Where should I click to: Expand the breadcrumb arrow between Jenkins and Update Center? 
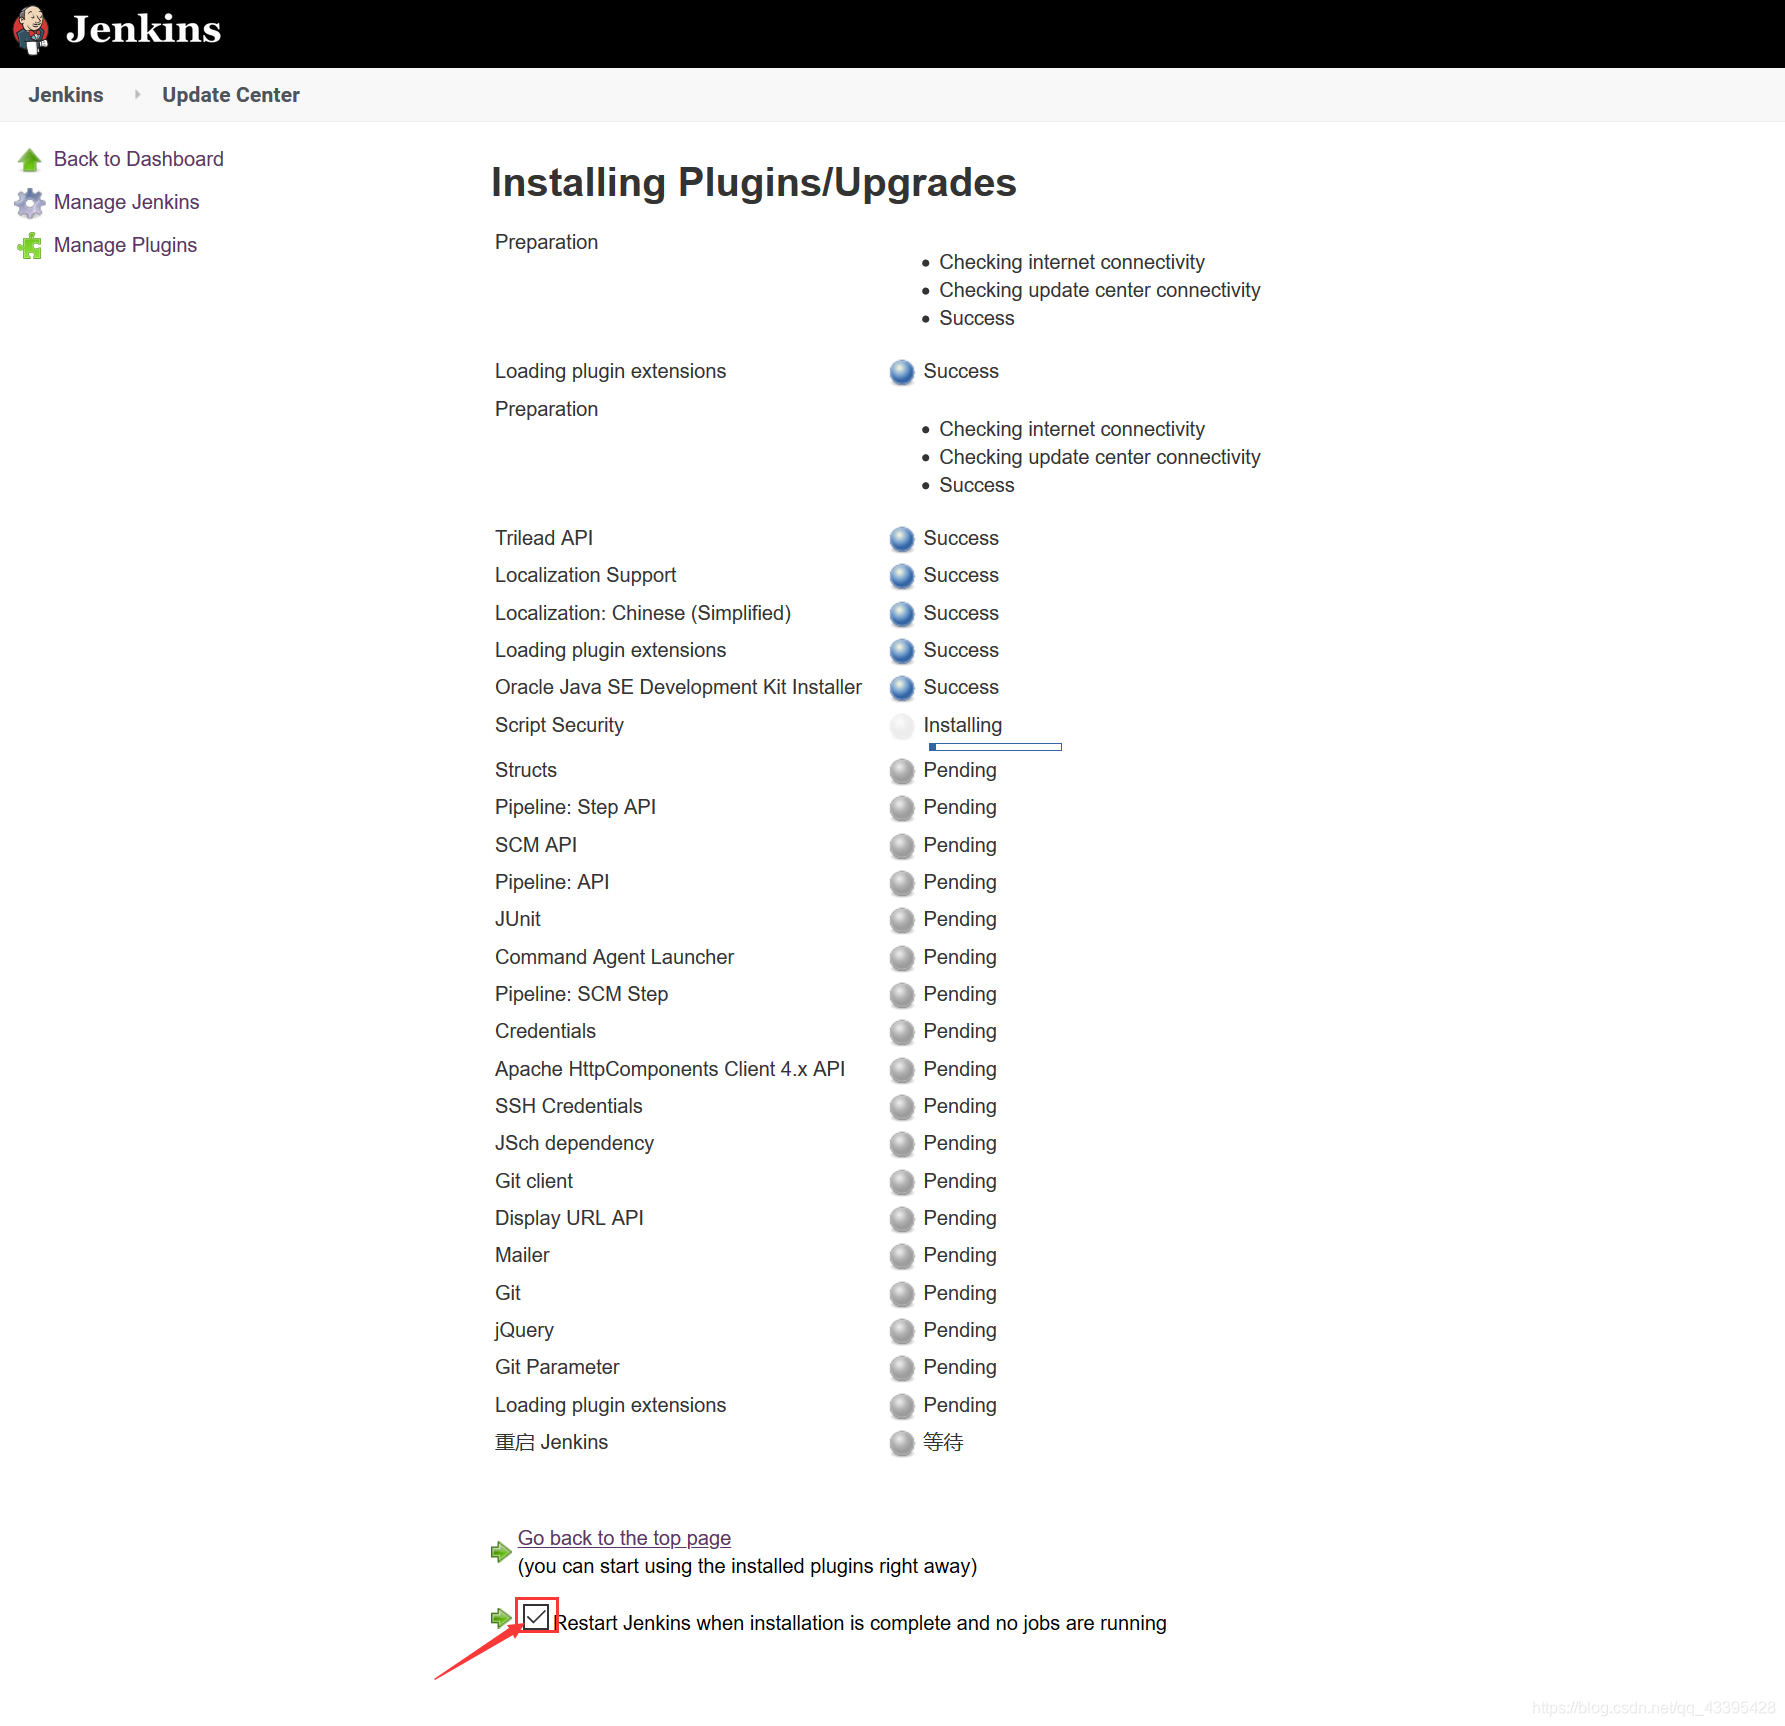tap(137, 94)
